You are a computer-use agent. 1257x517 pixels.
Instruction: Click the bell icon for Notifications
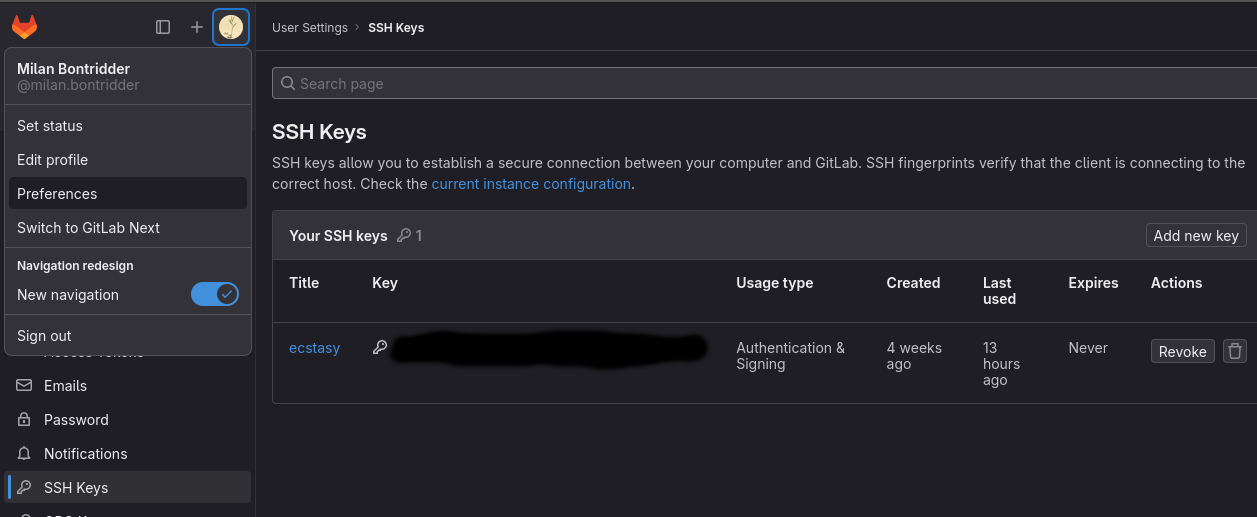(24, 454)
